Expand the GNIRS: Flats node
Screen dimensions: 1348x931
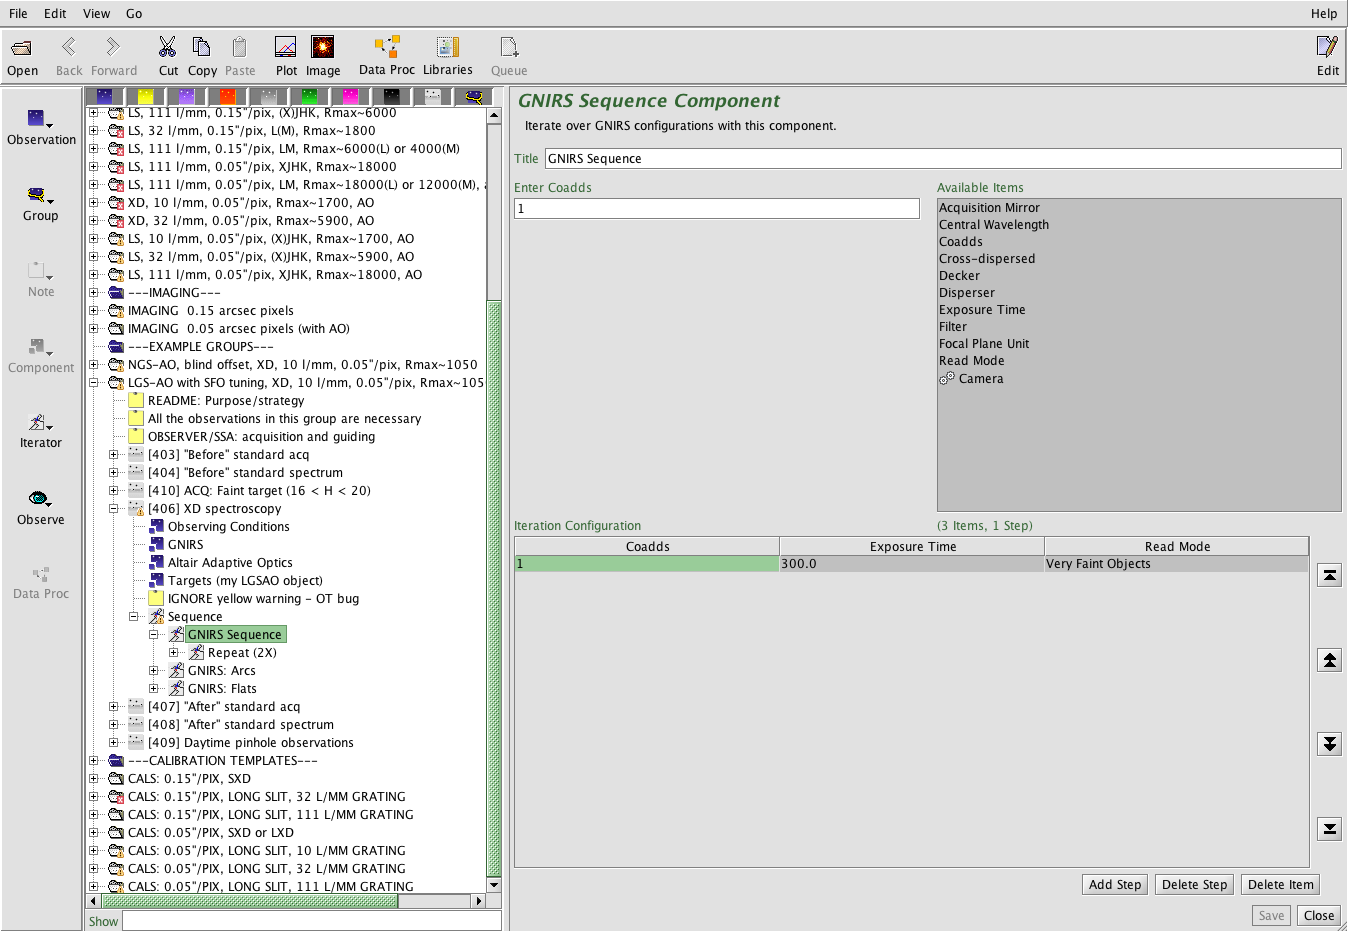[x=154, y=689]
